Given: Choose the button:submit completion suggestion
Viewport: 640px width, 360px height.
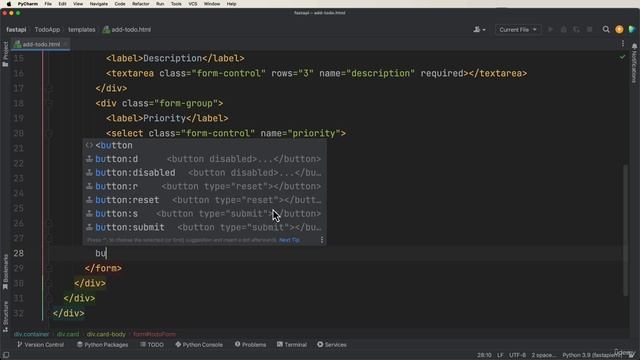Looking at the screenshot, I should [204, 227].
